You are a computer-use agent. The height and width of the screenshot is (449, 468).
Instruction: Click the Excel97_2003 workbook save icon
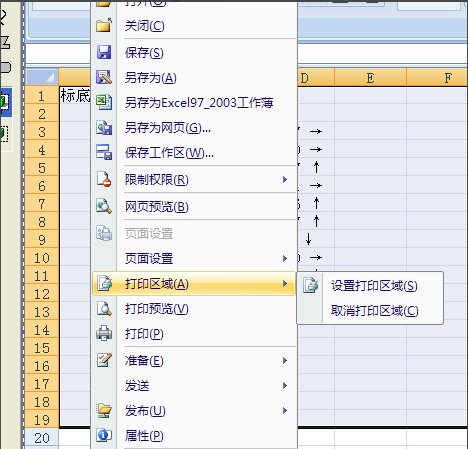pyautogui.click(x=104, y=102)
